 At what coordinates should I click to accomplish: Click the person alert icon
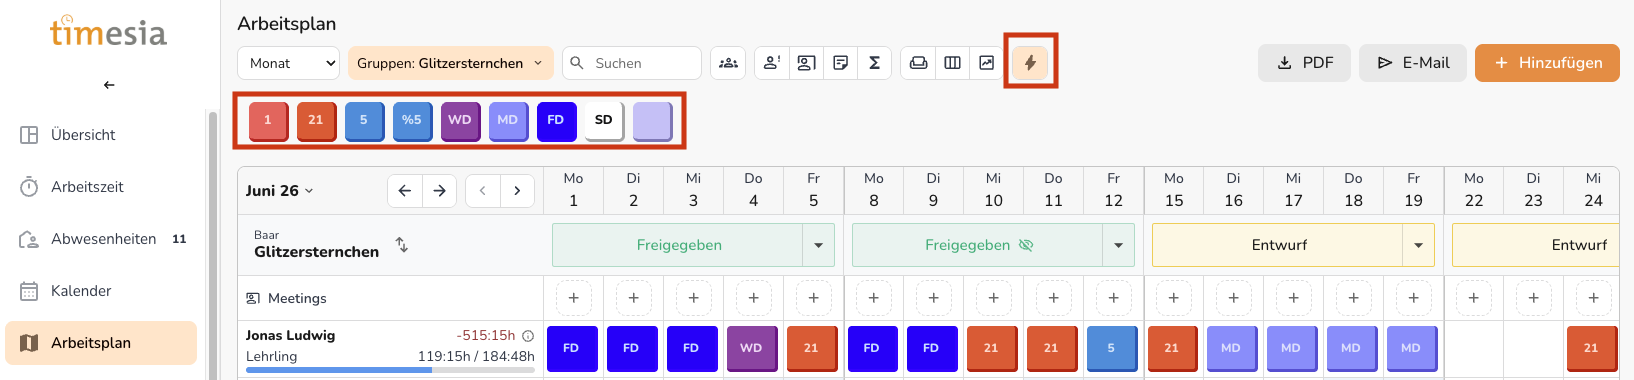click(772, 63)
